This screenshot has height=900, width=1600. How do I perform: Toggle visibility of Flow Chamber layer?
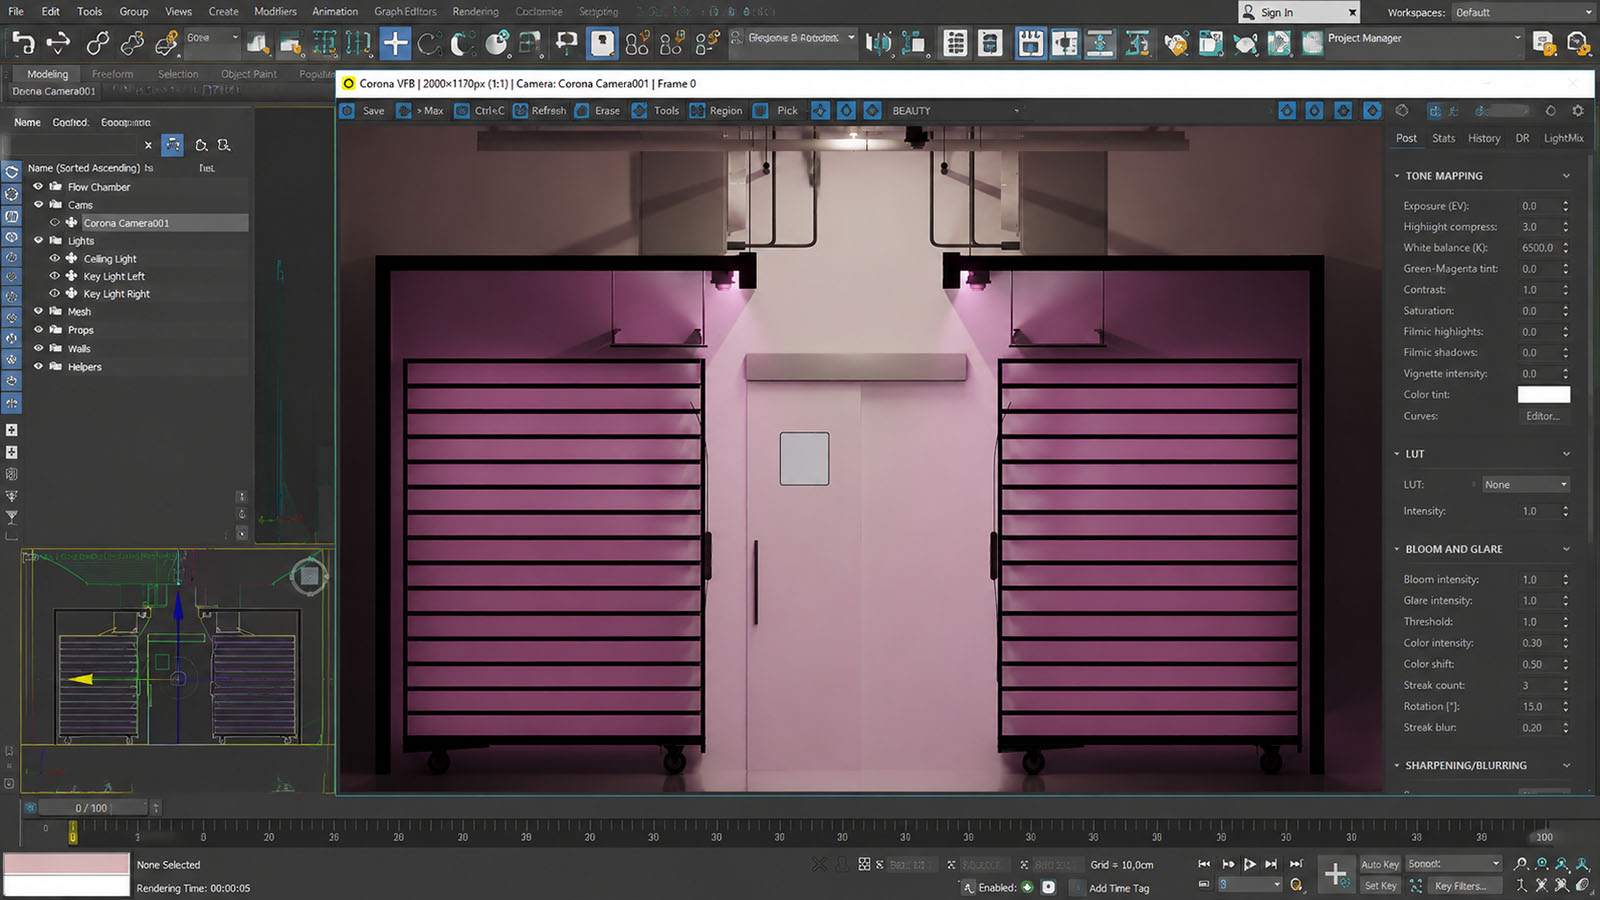pyautogui.click(x=39, y=187)
